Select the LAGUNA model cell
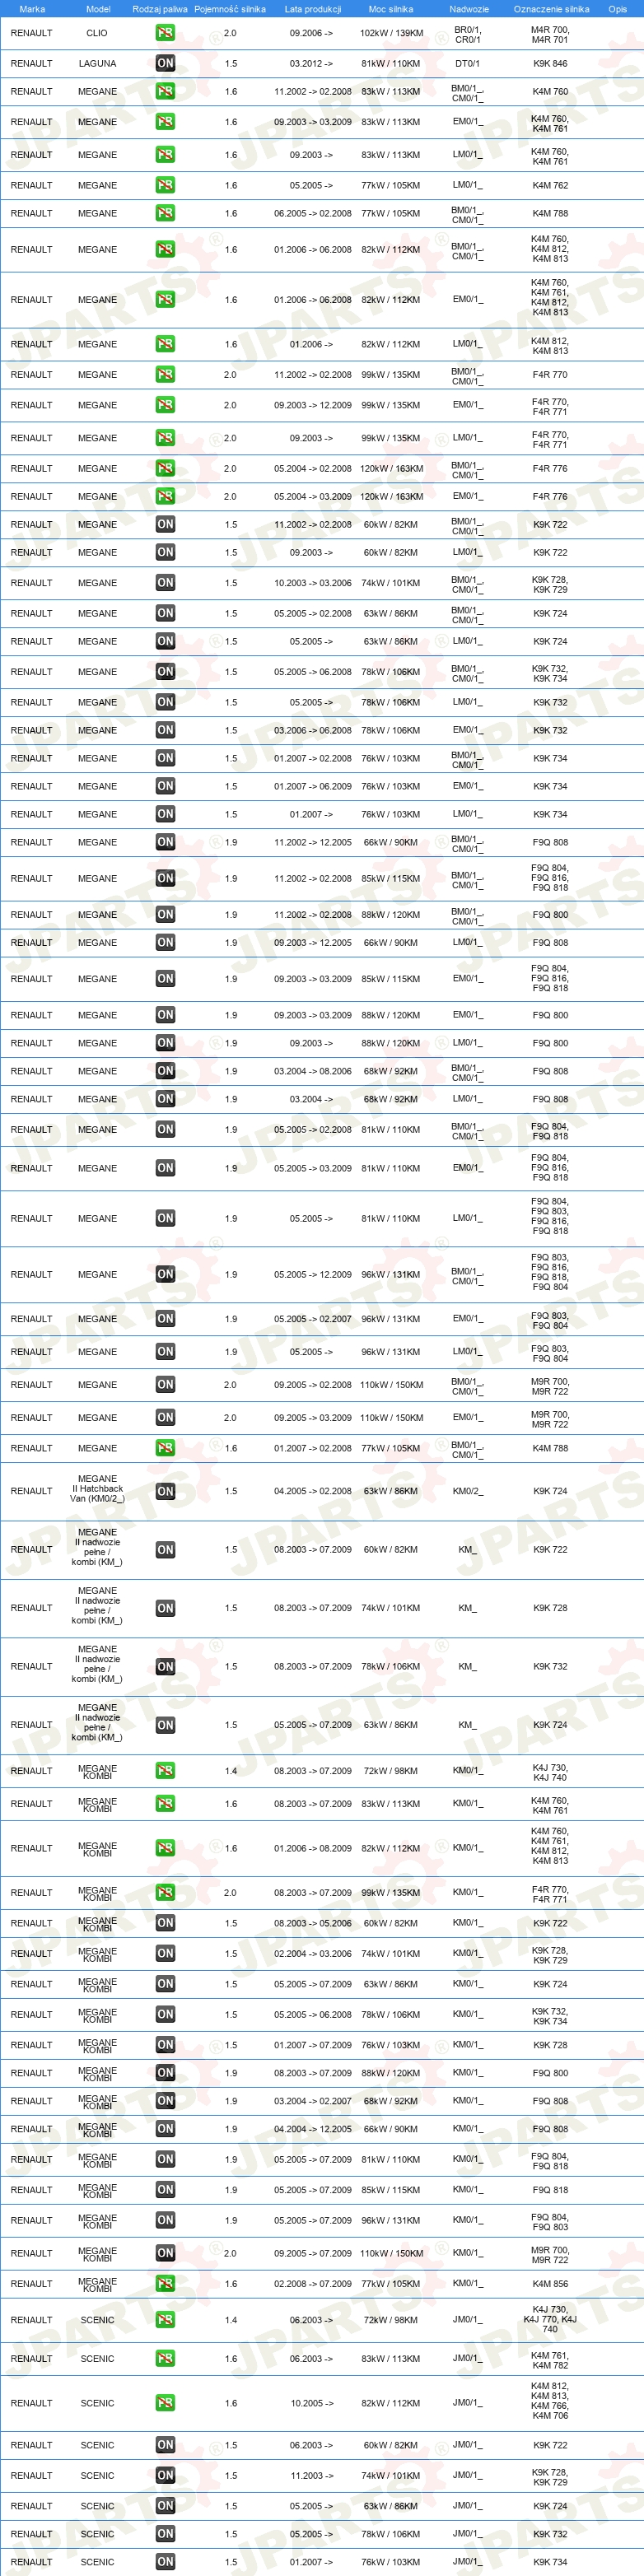Image resolution: width=644 pixels, height=2576 pixels. click(x=97, y=63)
